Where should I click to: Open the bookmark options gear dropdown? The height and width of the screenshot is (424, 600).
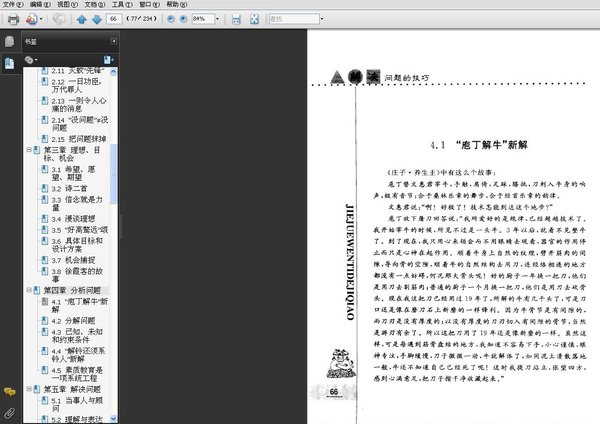click(x=31, y=60)
